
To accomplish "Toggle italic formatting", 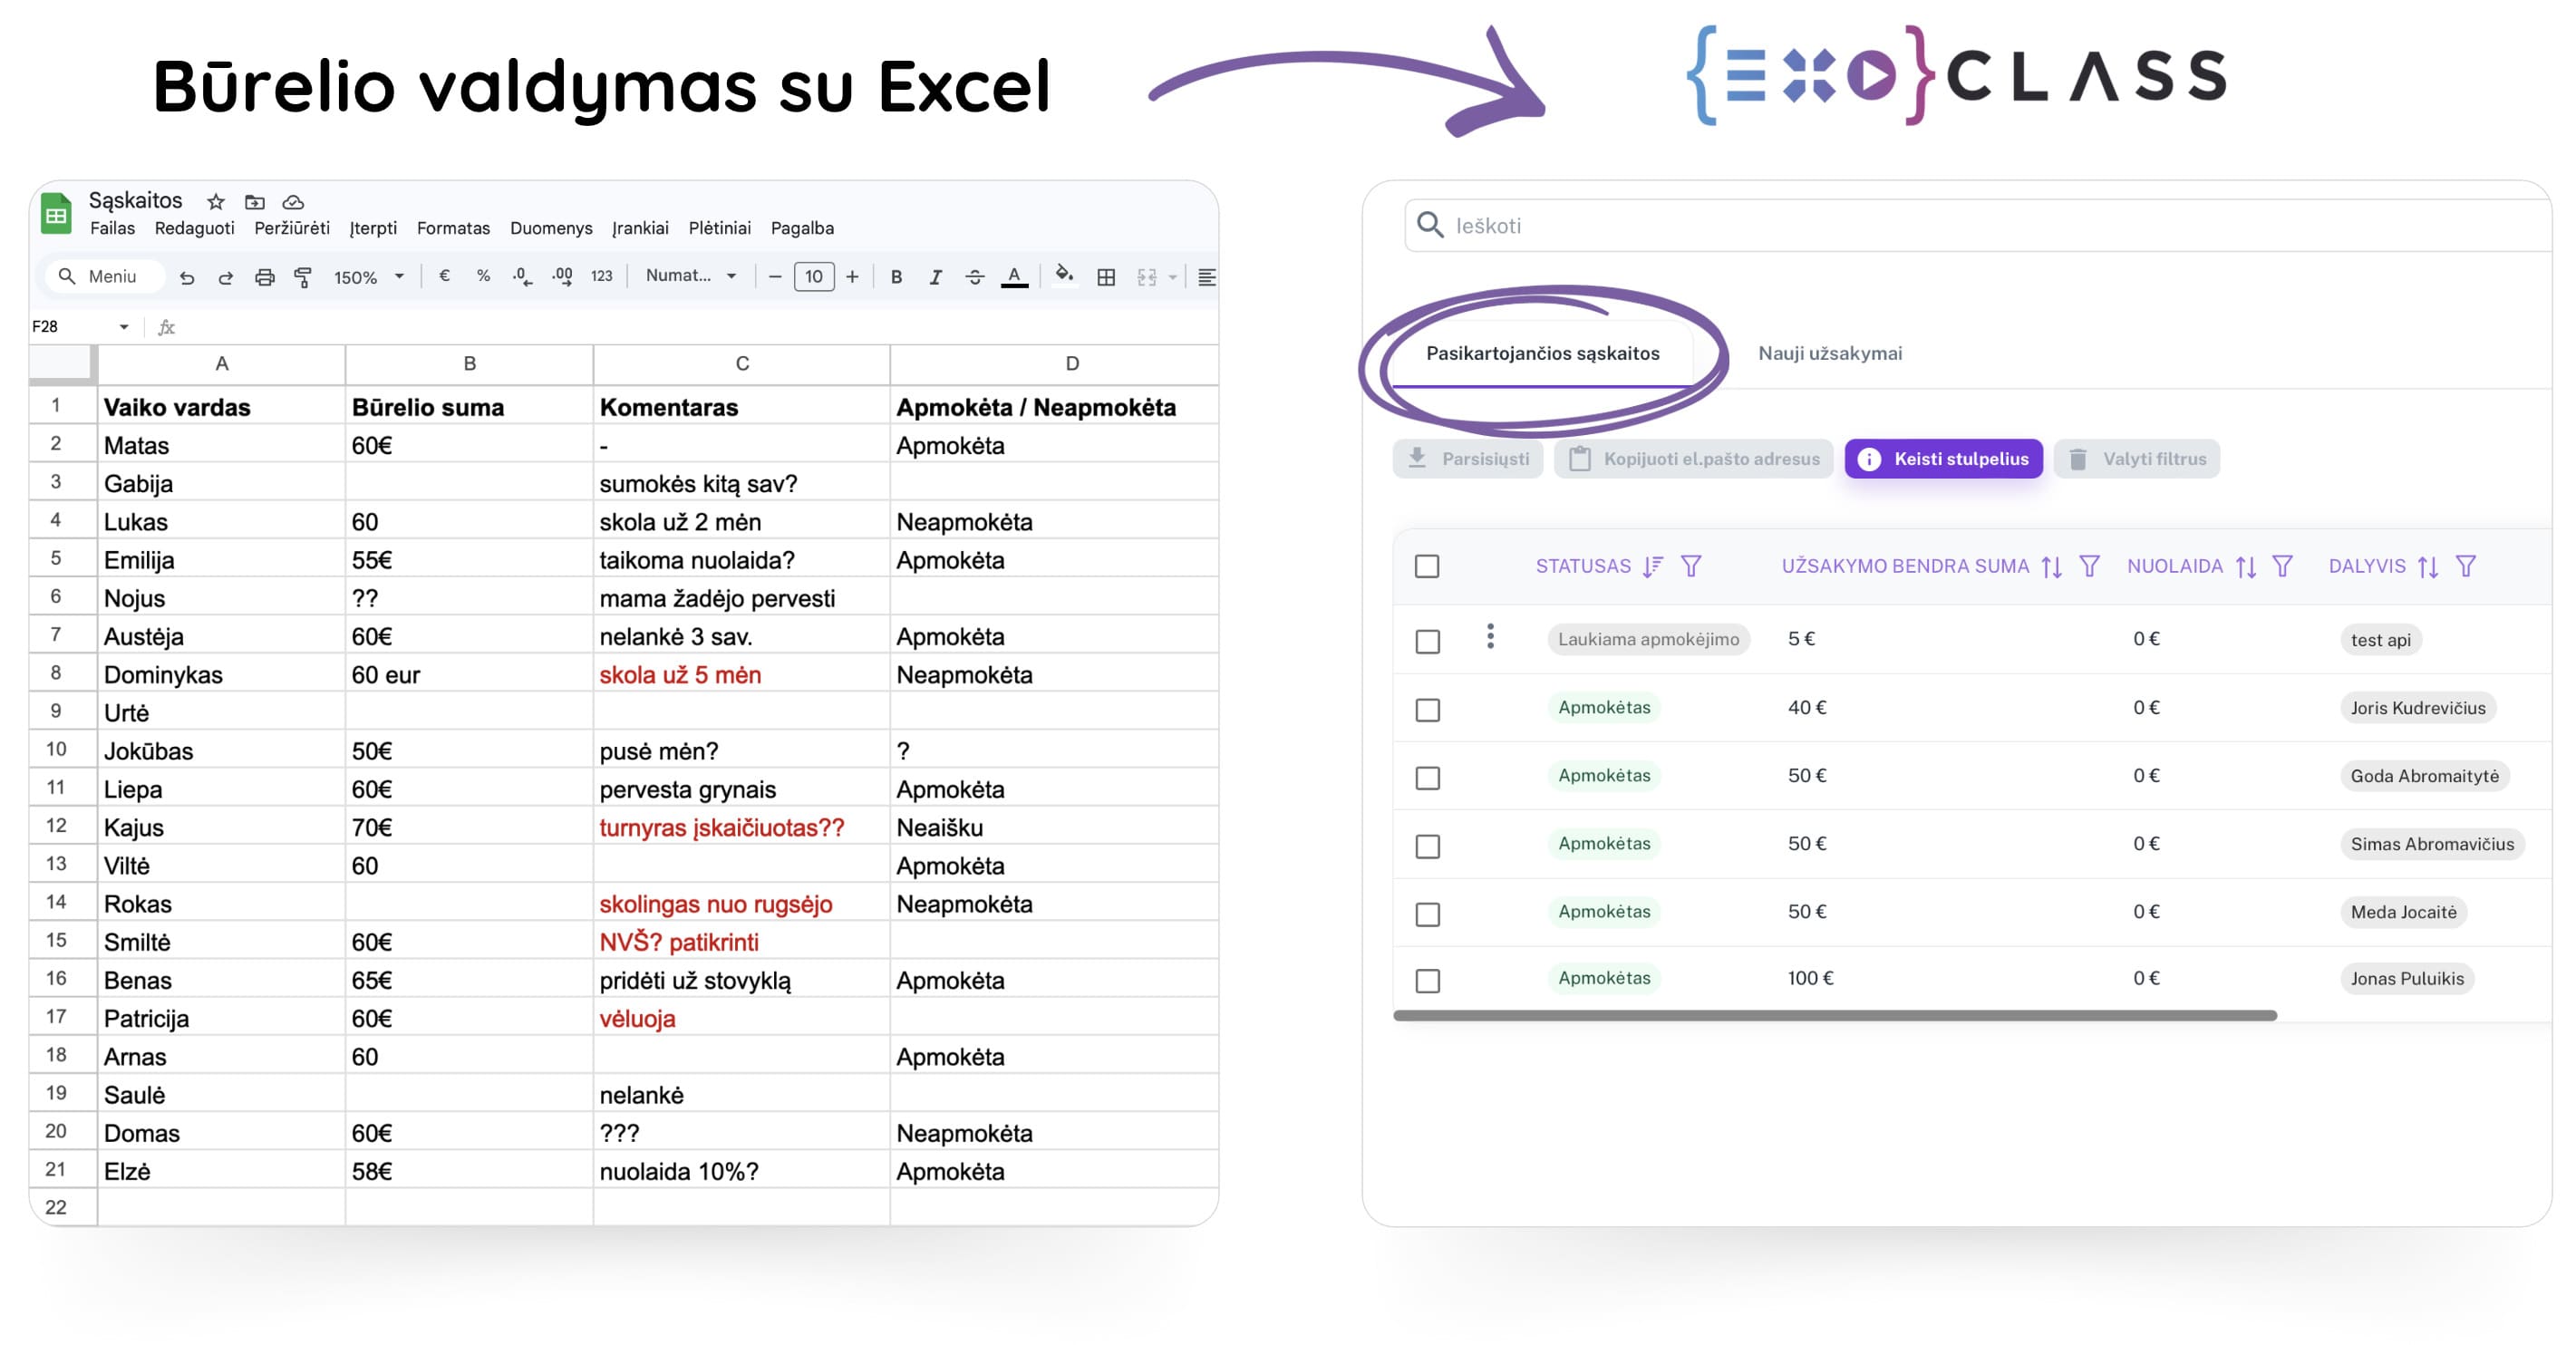I will tap(935, 277).
